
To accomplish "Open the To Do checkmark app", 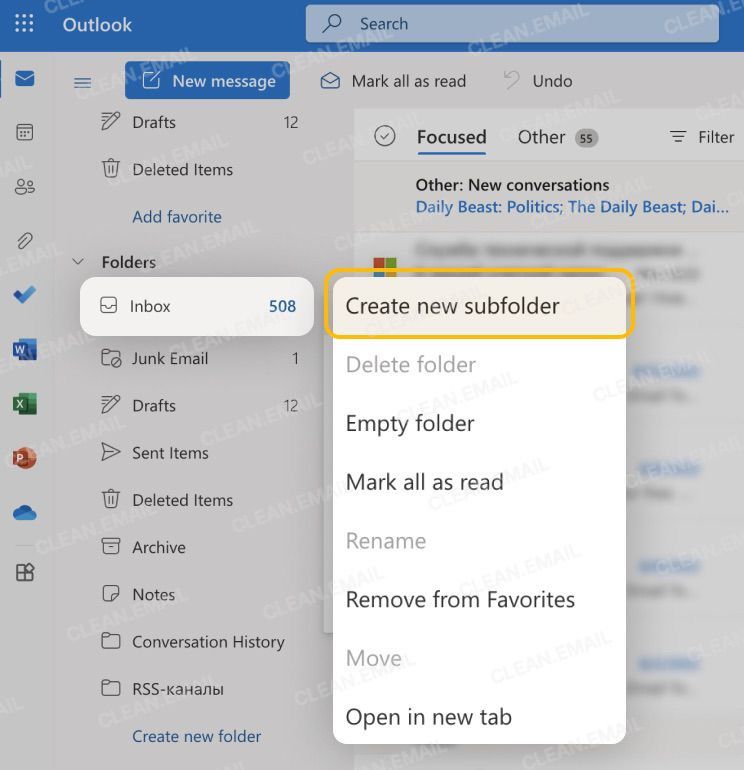I will [x=25, y=295].
